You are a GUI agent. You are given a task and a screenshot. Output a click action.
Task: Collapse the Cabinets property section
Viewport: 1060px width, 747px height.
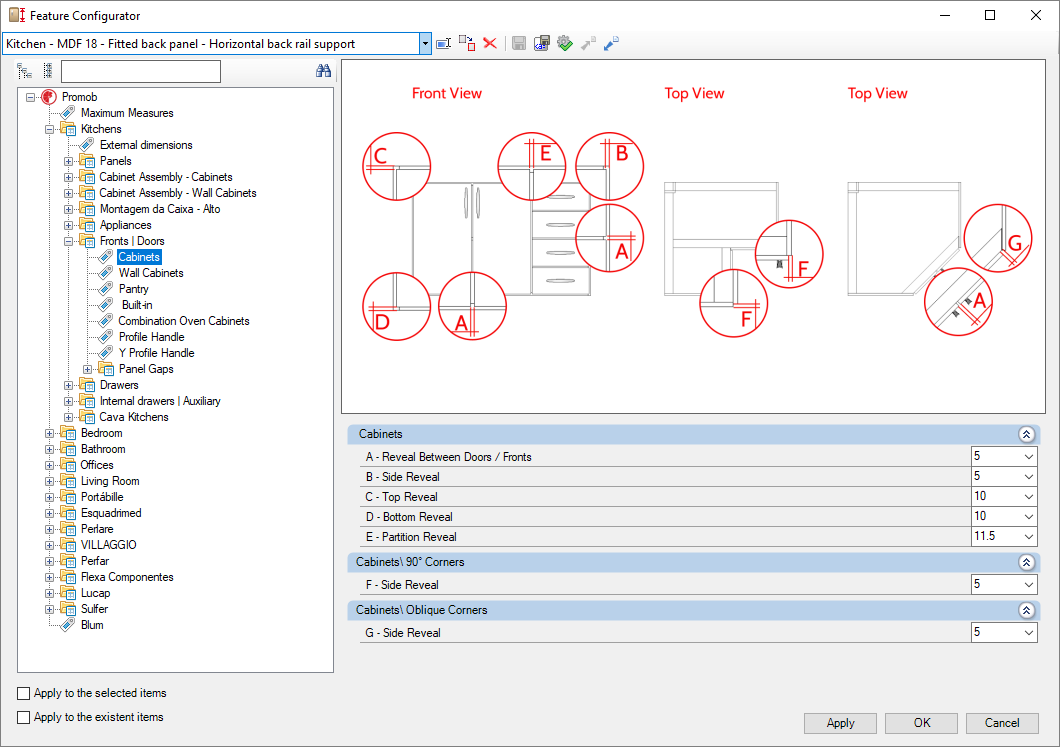point(1026,434)
